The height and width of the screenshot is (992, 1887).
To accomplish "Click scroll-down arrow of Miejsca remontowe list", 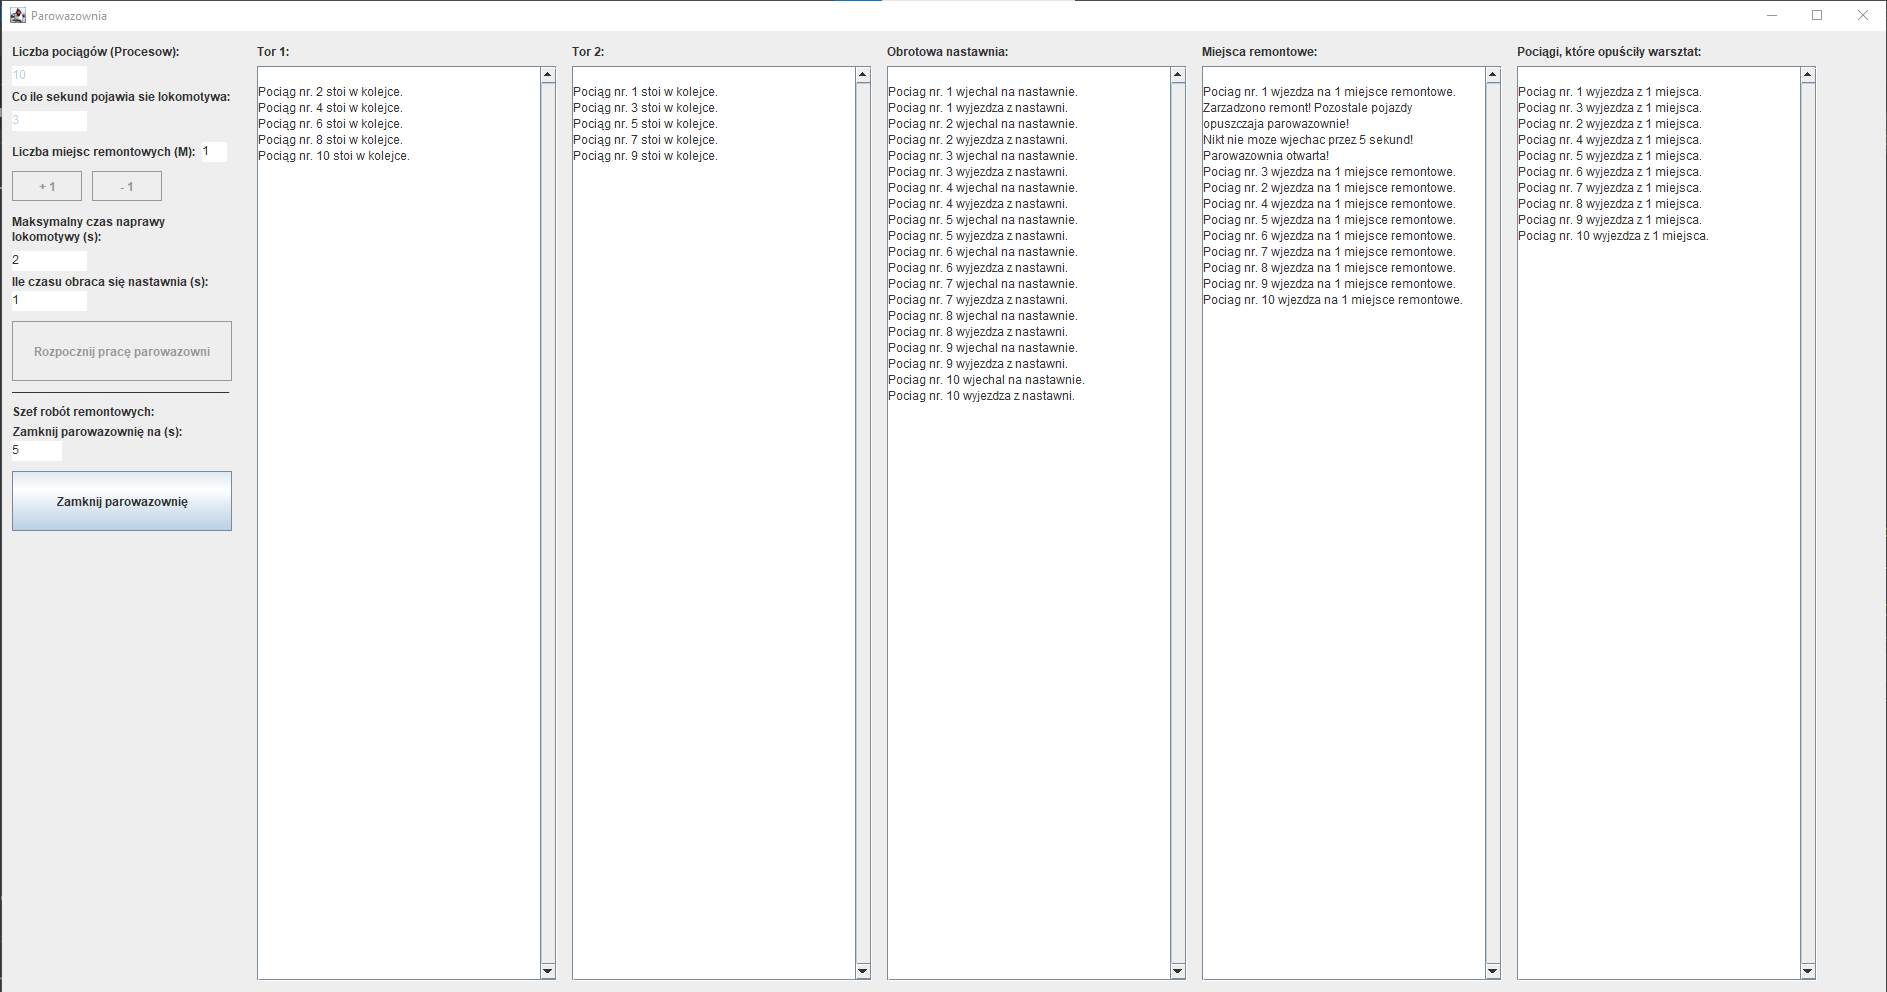I will [x=1493, y=971].
